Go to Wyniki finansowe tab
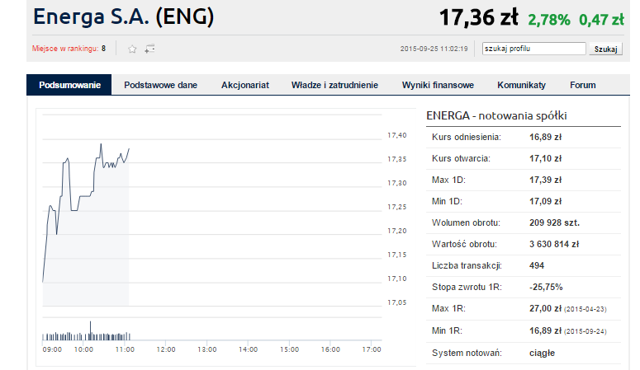 pos(438,85)
